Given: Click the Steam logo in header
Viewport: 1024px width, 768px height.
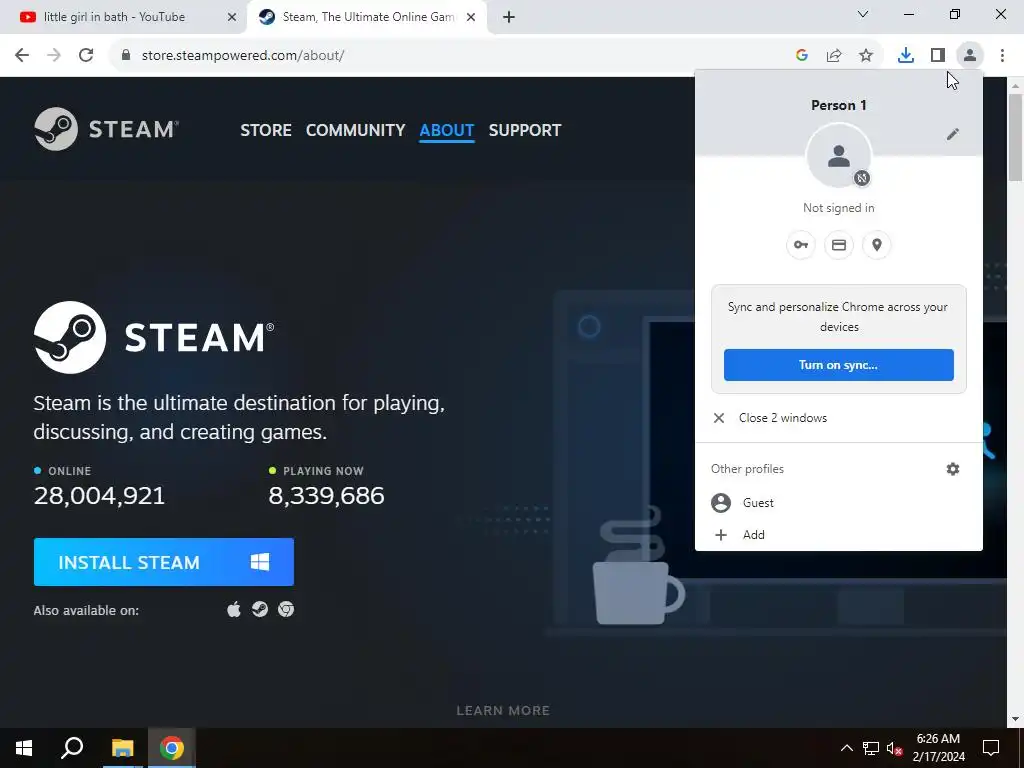Looking at the screenshot, I should [x=106, y=129].
